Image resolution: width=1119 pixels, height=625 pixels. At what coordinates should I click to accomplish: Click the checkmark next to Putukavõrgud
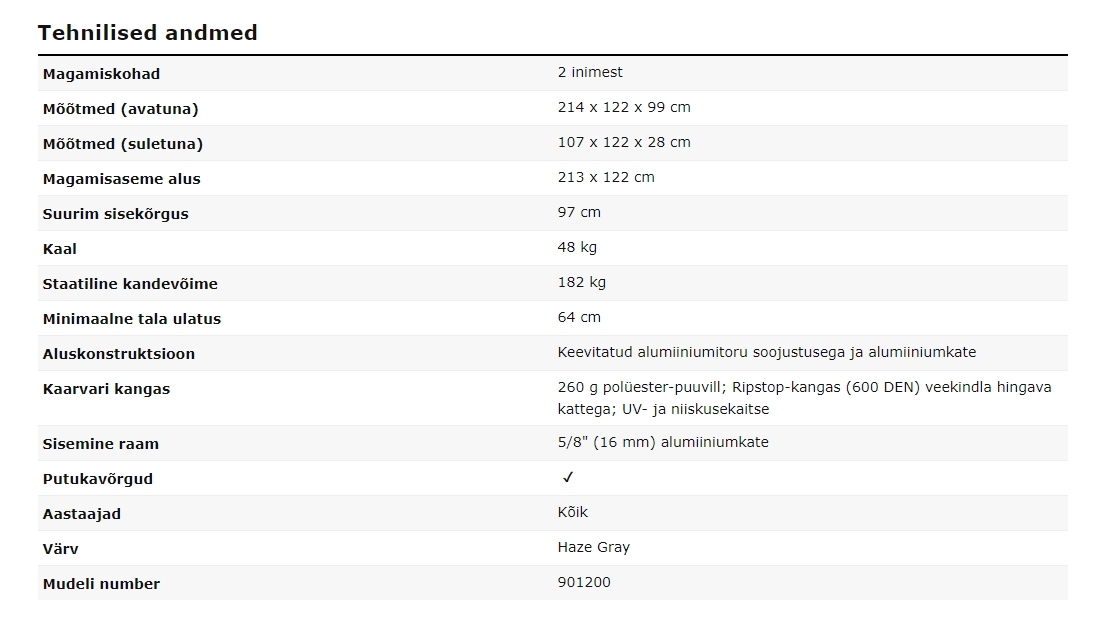(568, 478)
